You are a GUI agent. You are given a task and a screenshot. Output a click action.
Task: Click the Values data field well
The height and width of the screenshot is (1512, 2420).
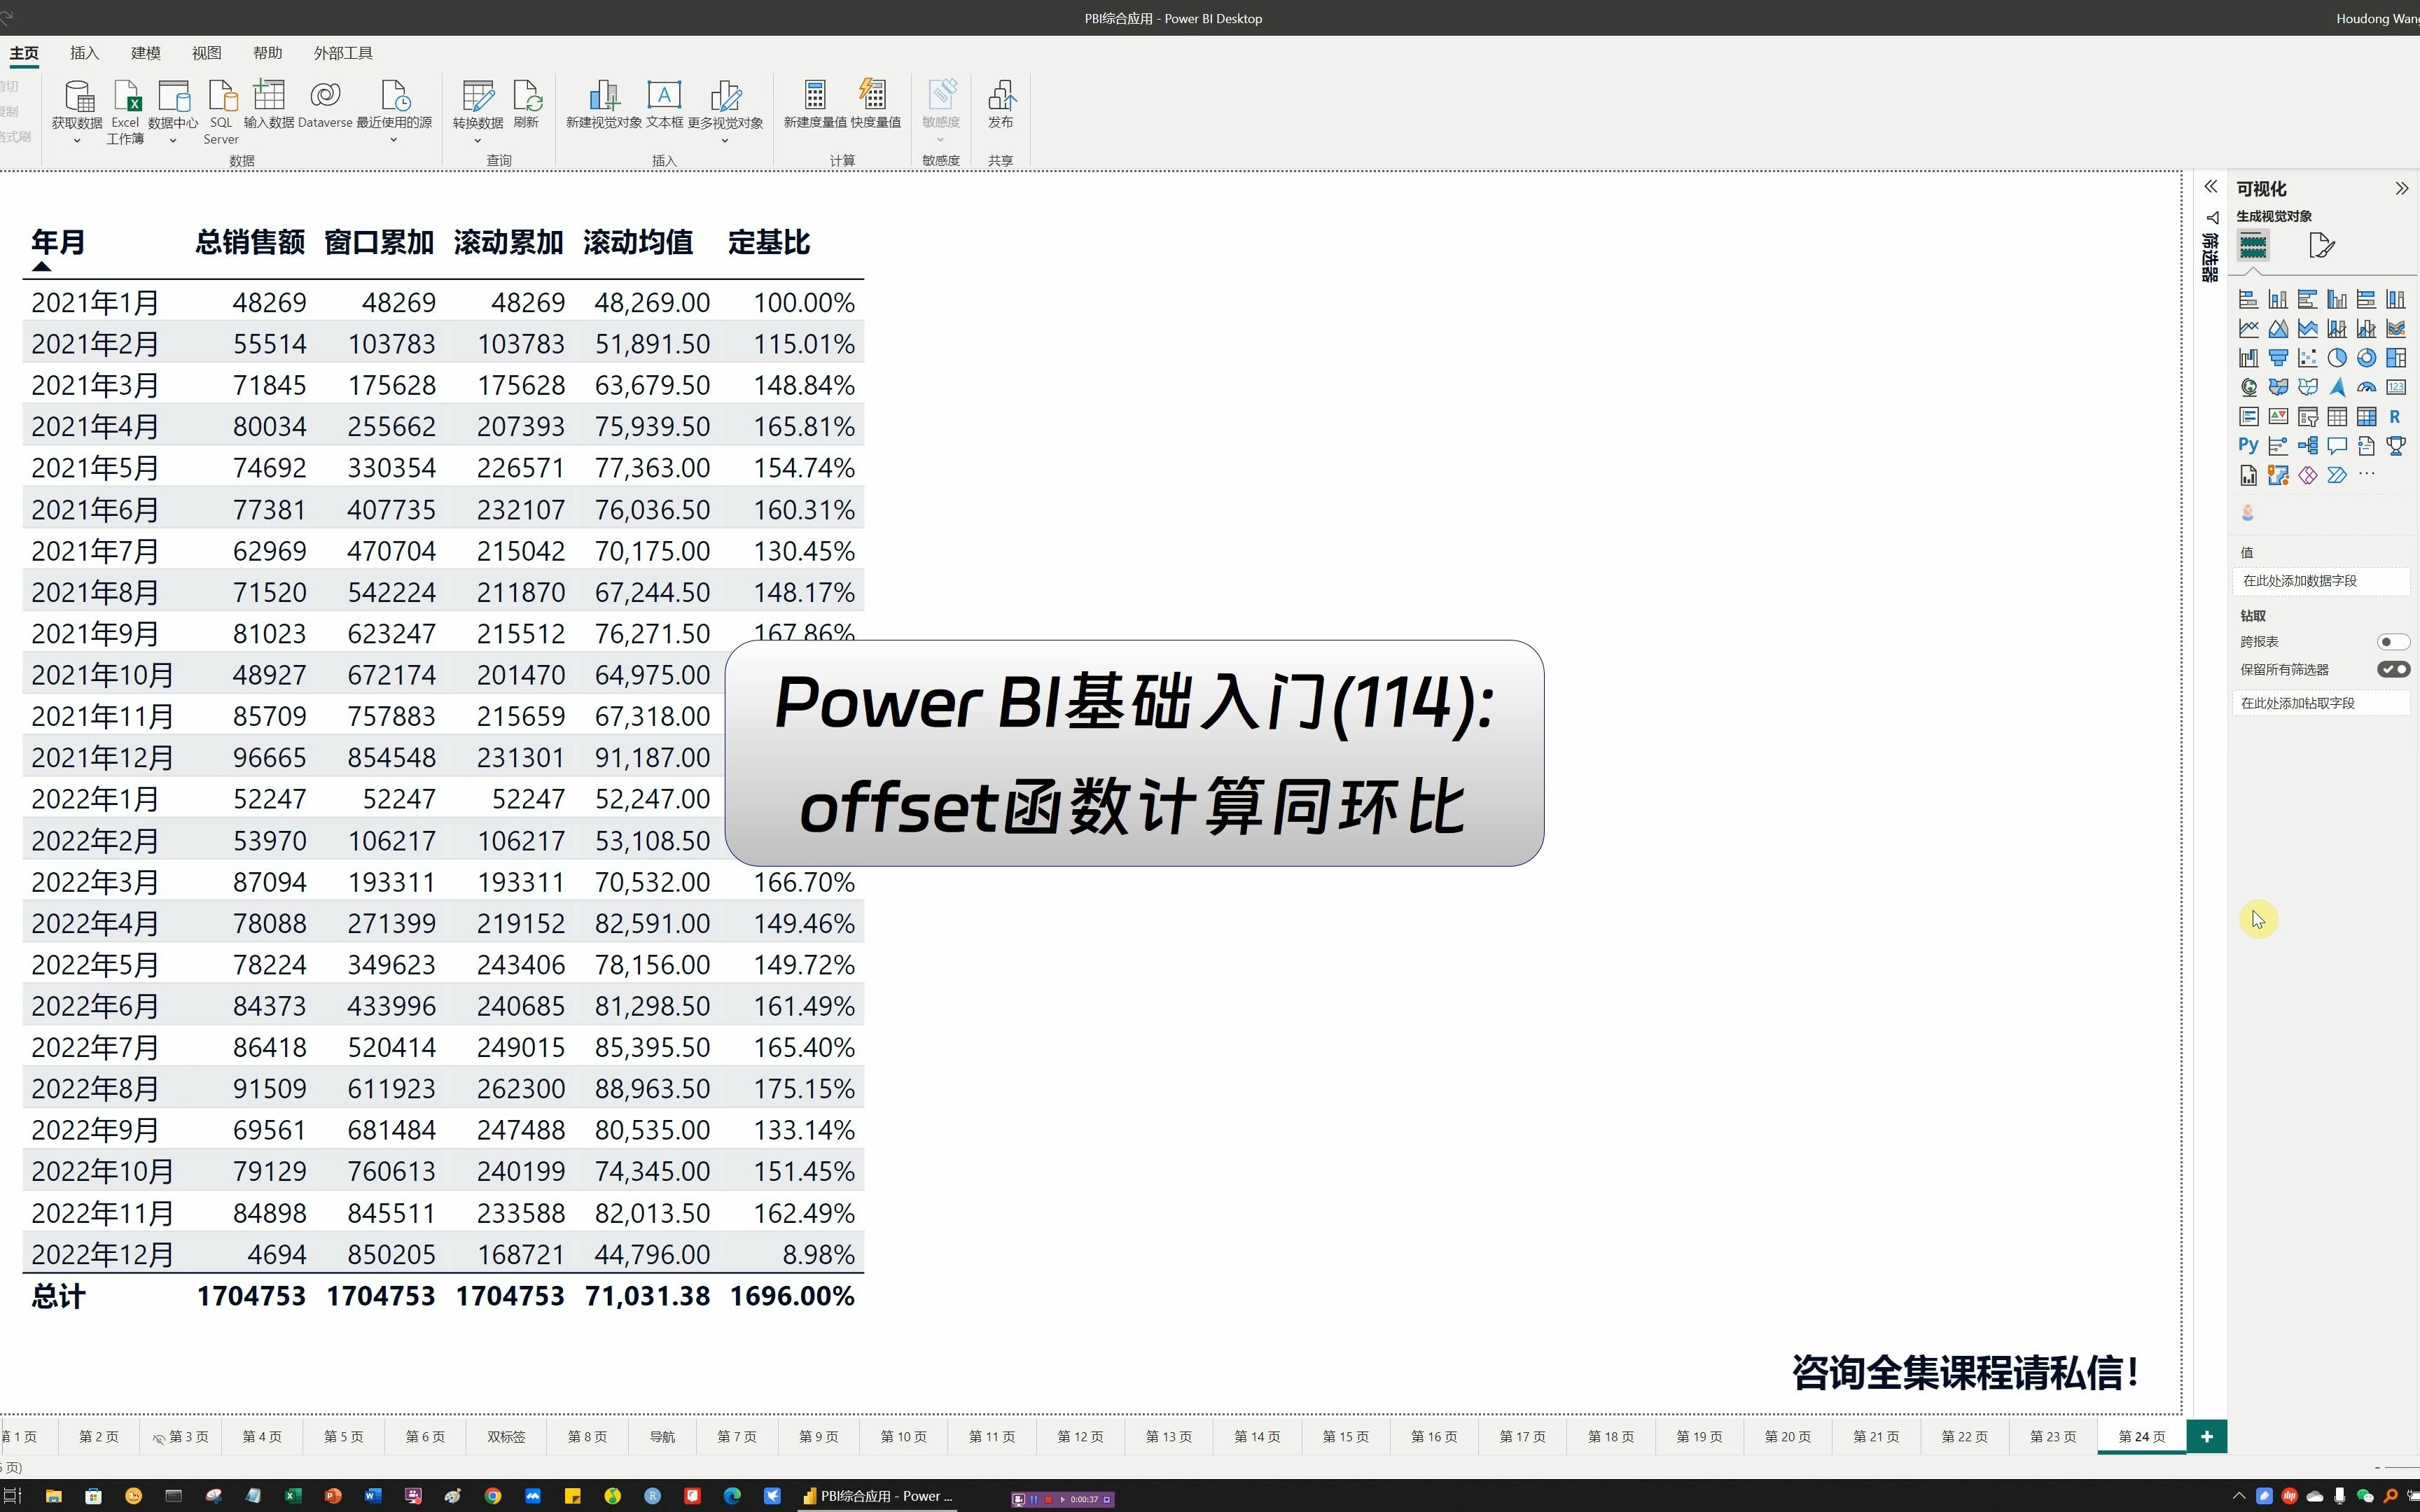2320,580
